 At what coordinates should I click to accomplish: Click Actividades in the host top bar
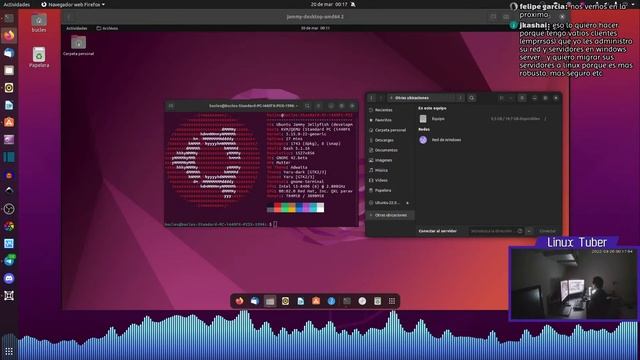16,4
